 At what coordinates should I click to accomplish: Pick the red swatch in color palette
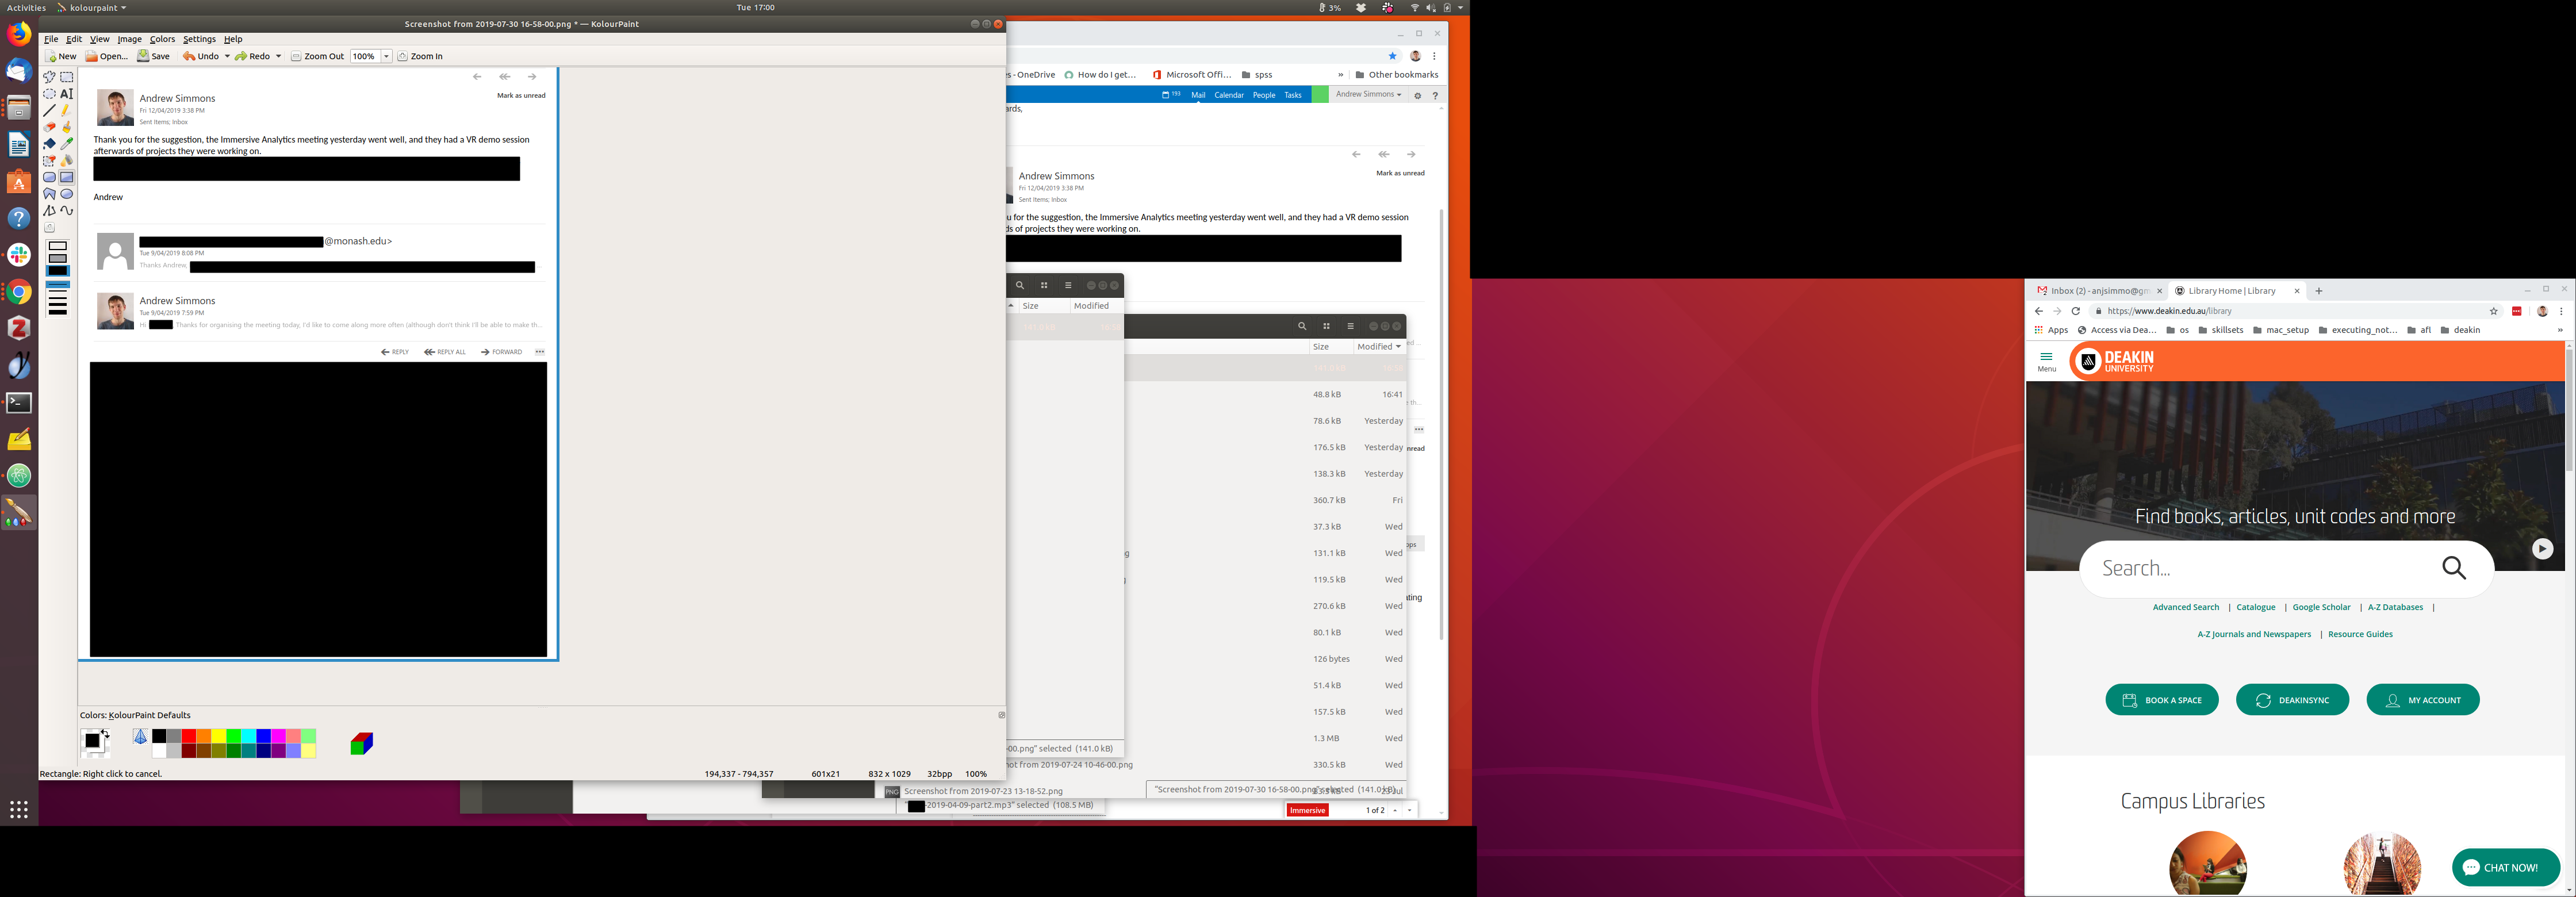click(189, 736)
